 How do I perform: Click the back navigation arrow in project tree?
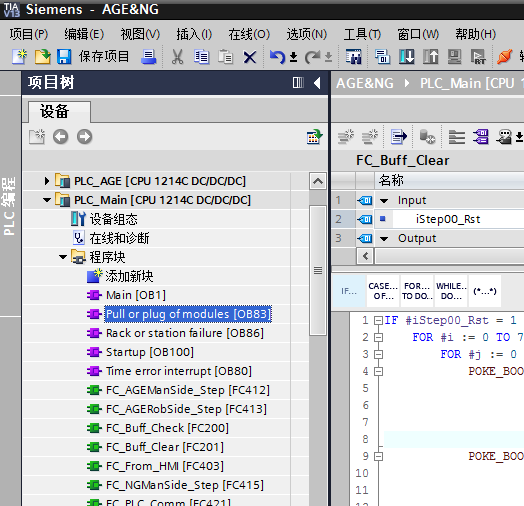click(60, 137)
